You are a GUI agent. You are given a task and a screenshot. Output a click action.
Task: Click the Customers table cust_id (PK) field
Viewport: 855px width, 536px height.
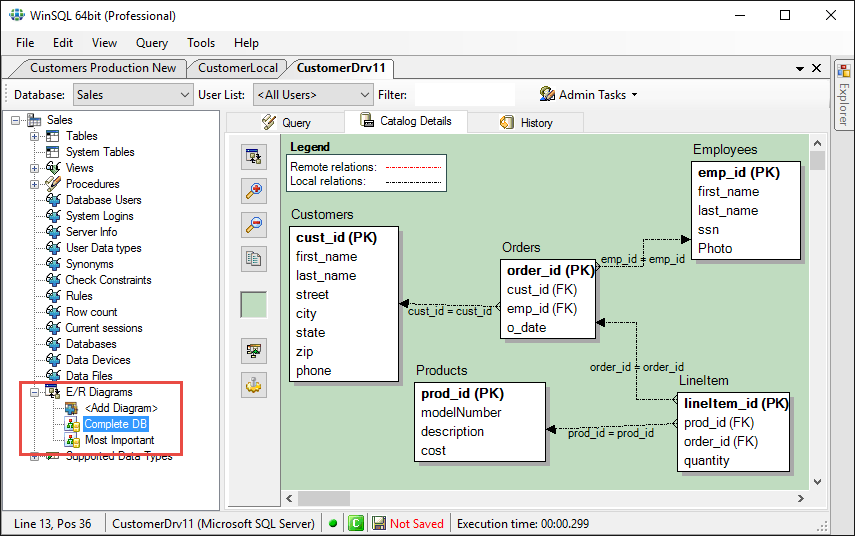[336, 238]
